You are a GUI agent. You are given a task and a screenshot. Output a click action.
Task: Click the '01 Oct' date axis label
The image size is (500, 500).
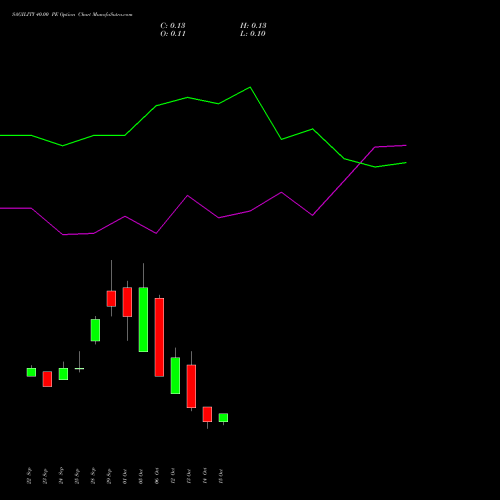tap(125, 476)
